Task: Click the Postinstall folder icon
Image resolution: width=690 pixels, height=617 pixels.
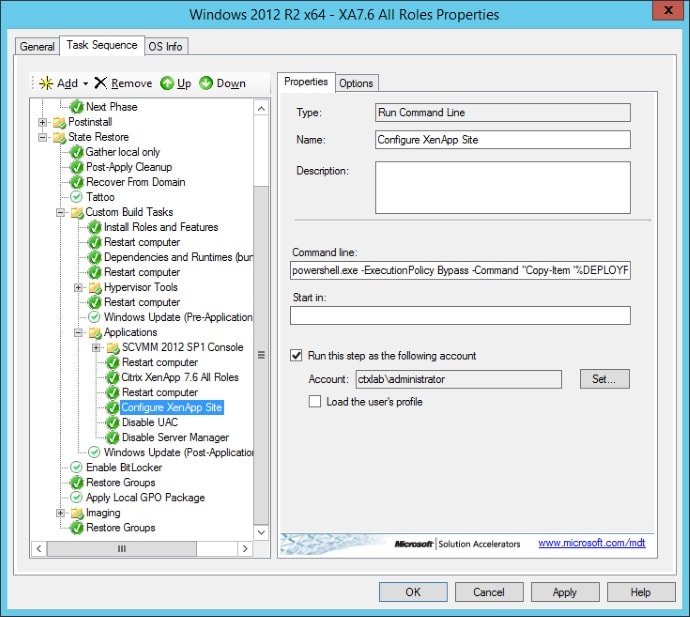Action: tap(59, 122)
